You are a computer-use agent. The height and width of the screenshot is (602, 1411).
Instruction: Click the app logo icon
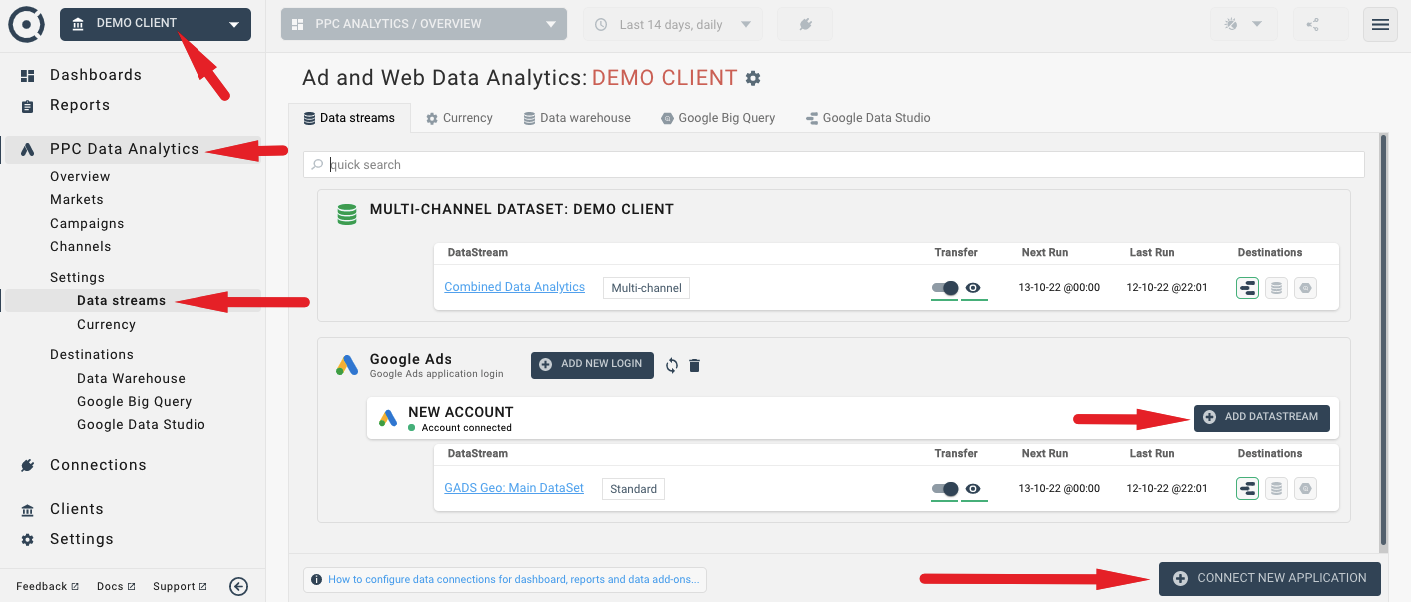pyautogui.click(x=26, y=24)
